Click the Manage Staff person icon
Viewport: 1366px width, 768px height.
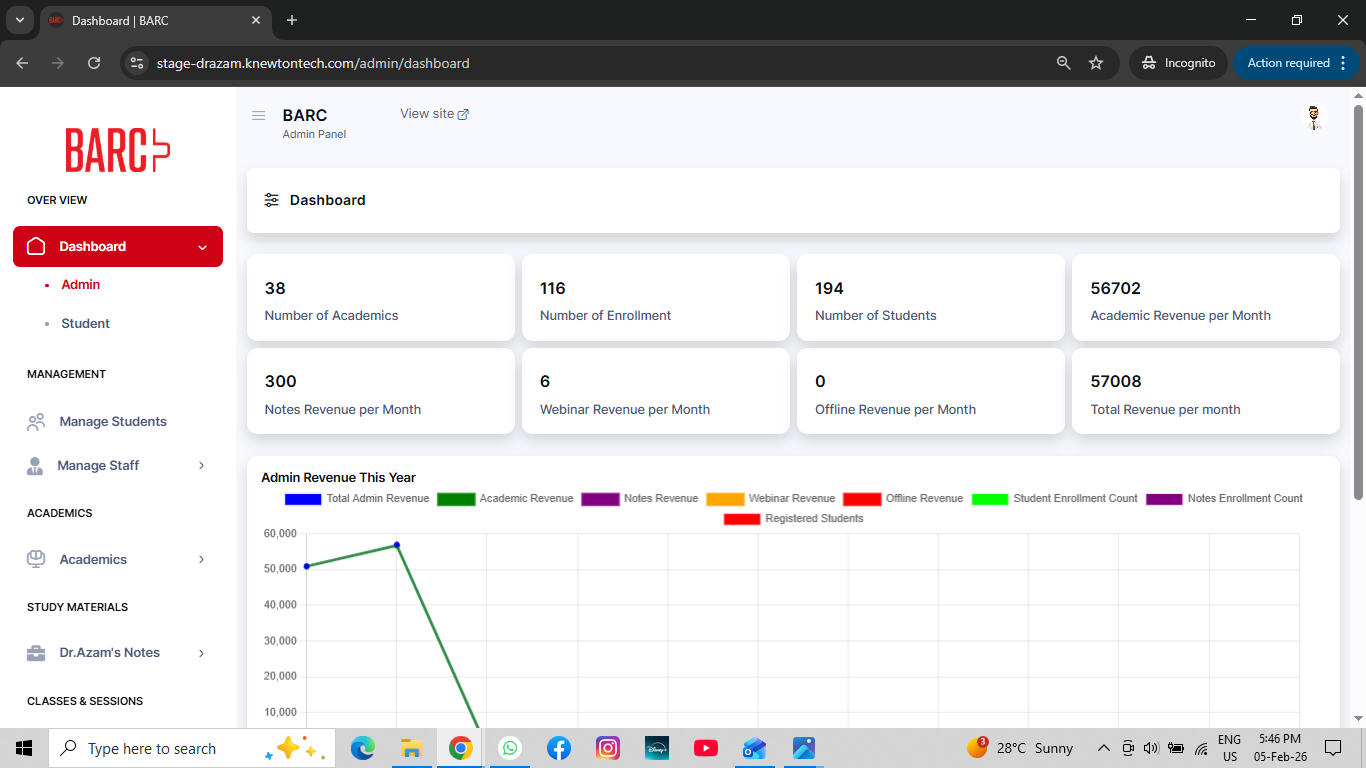click(35, 466)
